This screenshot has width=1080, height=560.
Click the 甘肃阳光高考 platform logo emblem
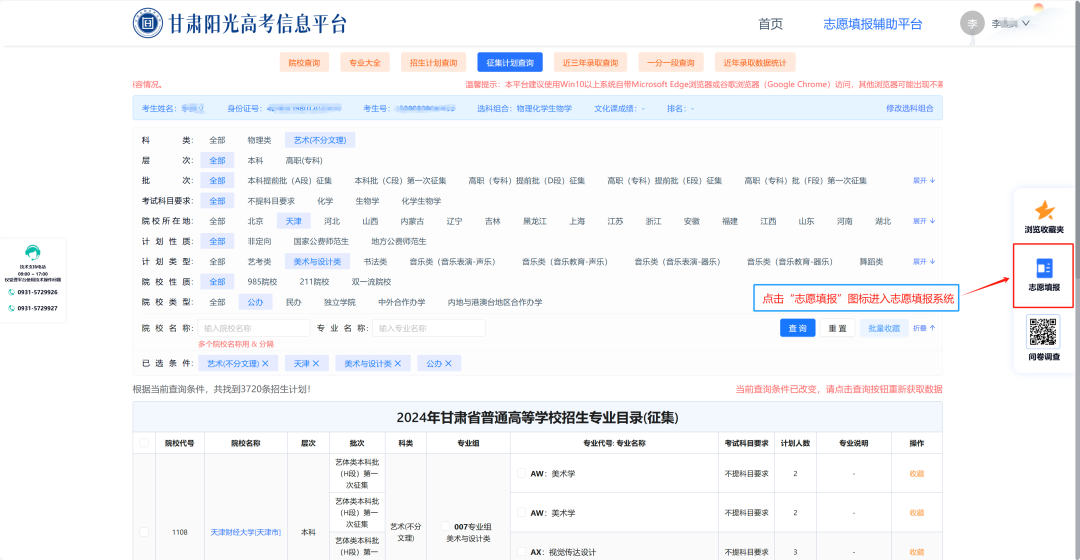click(x=148, y=23)
